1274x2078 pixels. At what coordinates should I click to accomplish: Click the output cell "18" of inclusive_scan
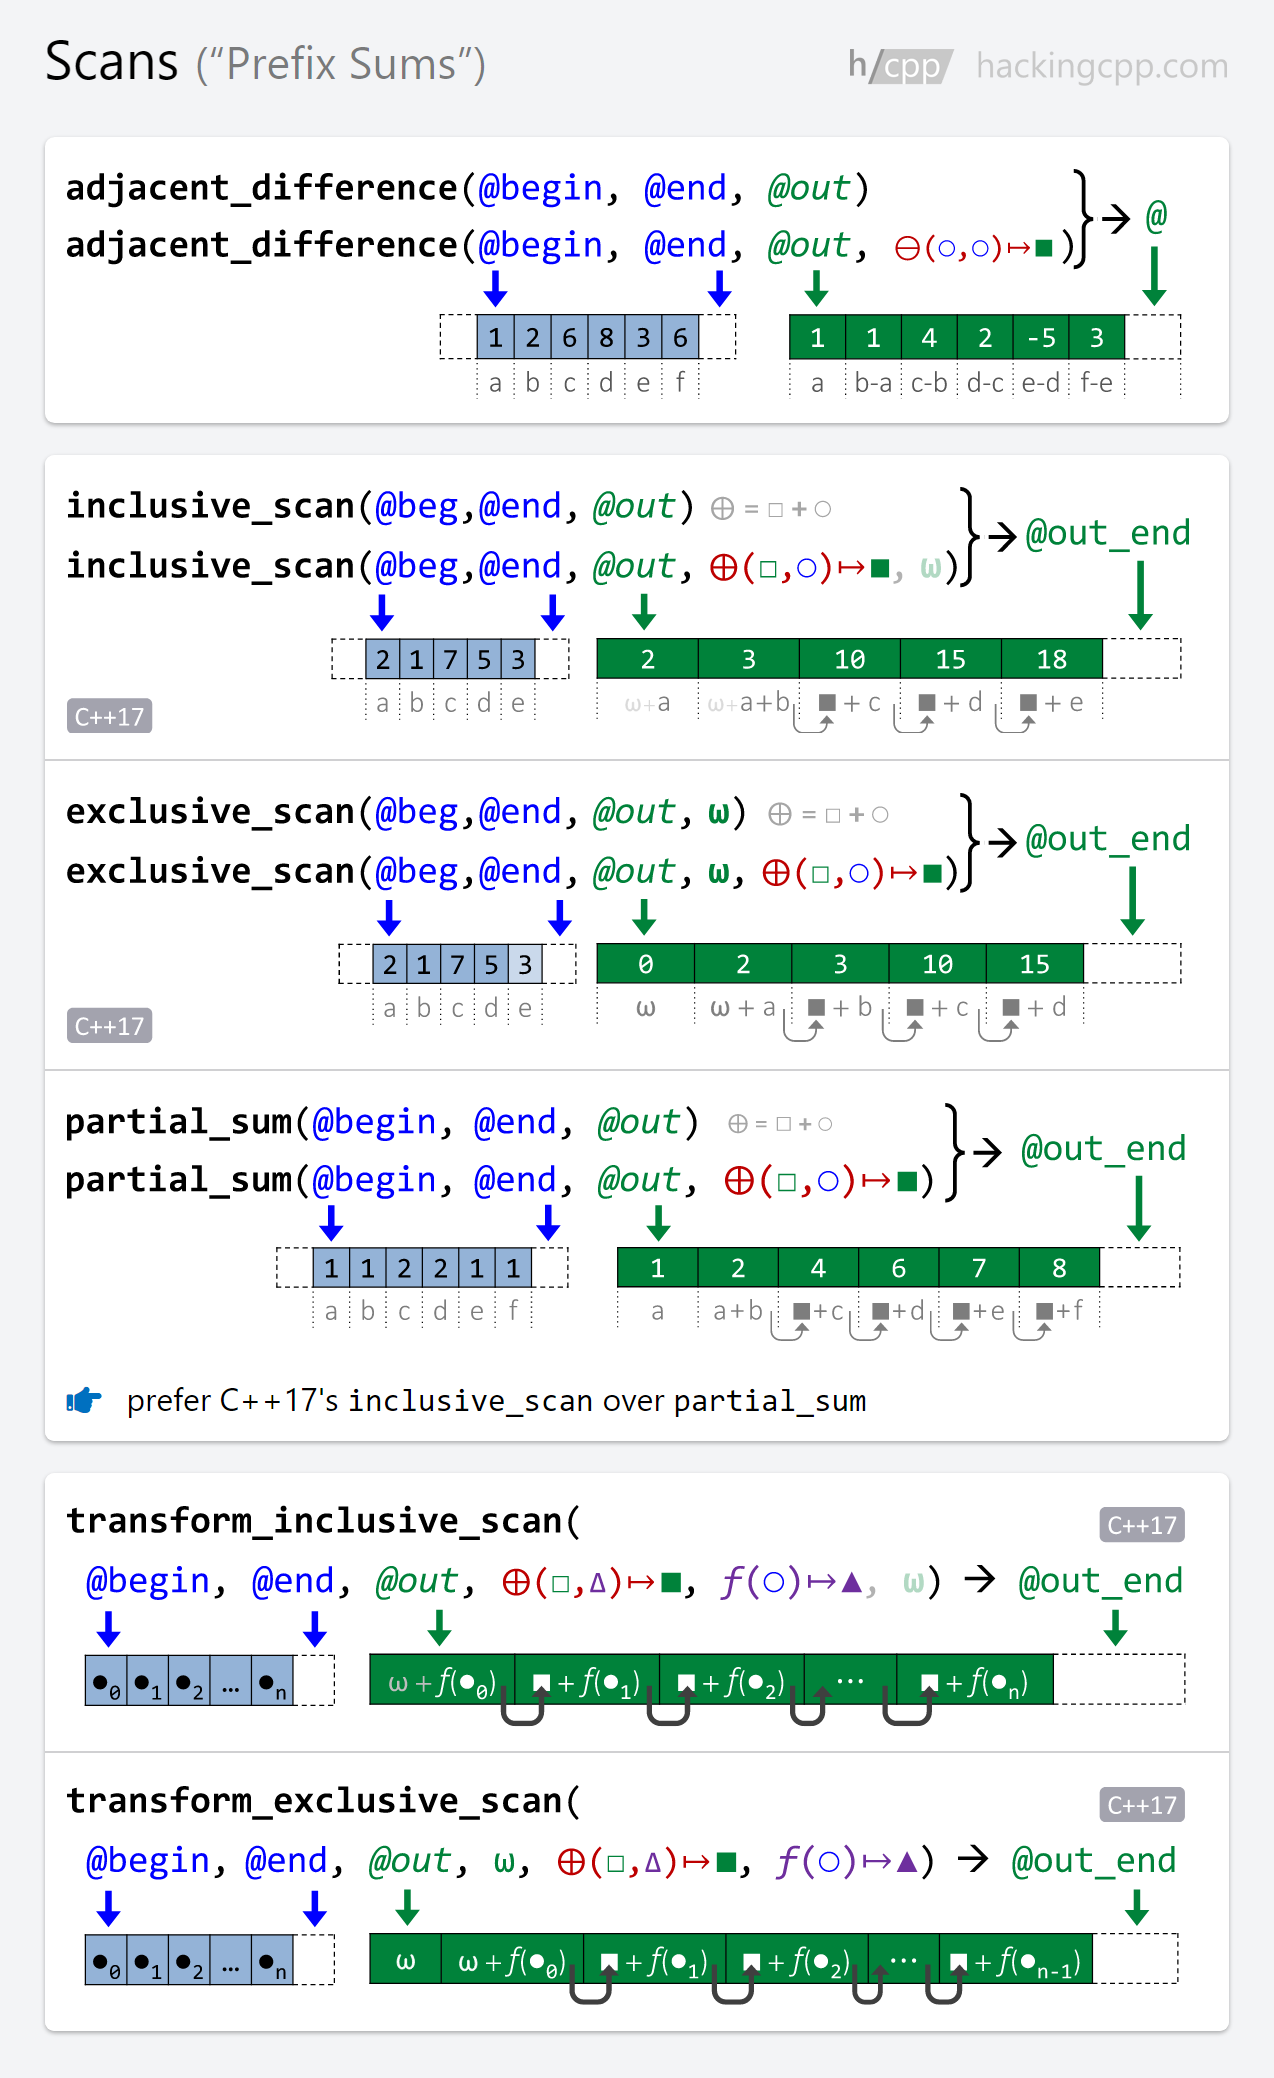click(x=1052, y=659)
